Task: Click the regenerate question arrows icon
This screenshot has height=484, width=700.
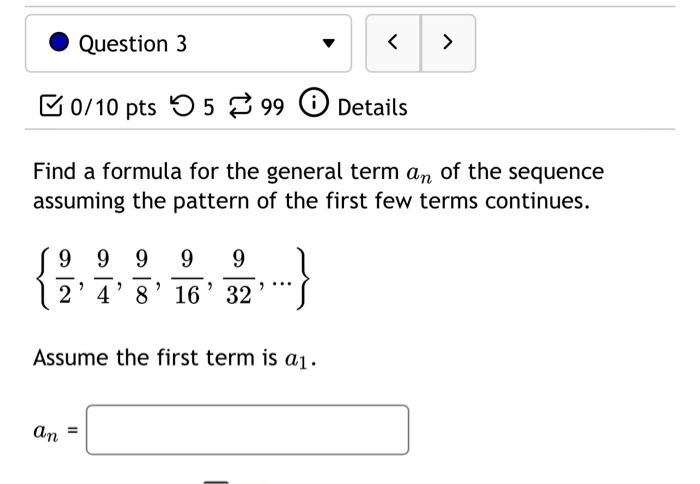Action: [241, 107]
